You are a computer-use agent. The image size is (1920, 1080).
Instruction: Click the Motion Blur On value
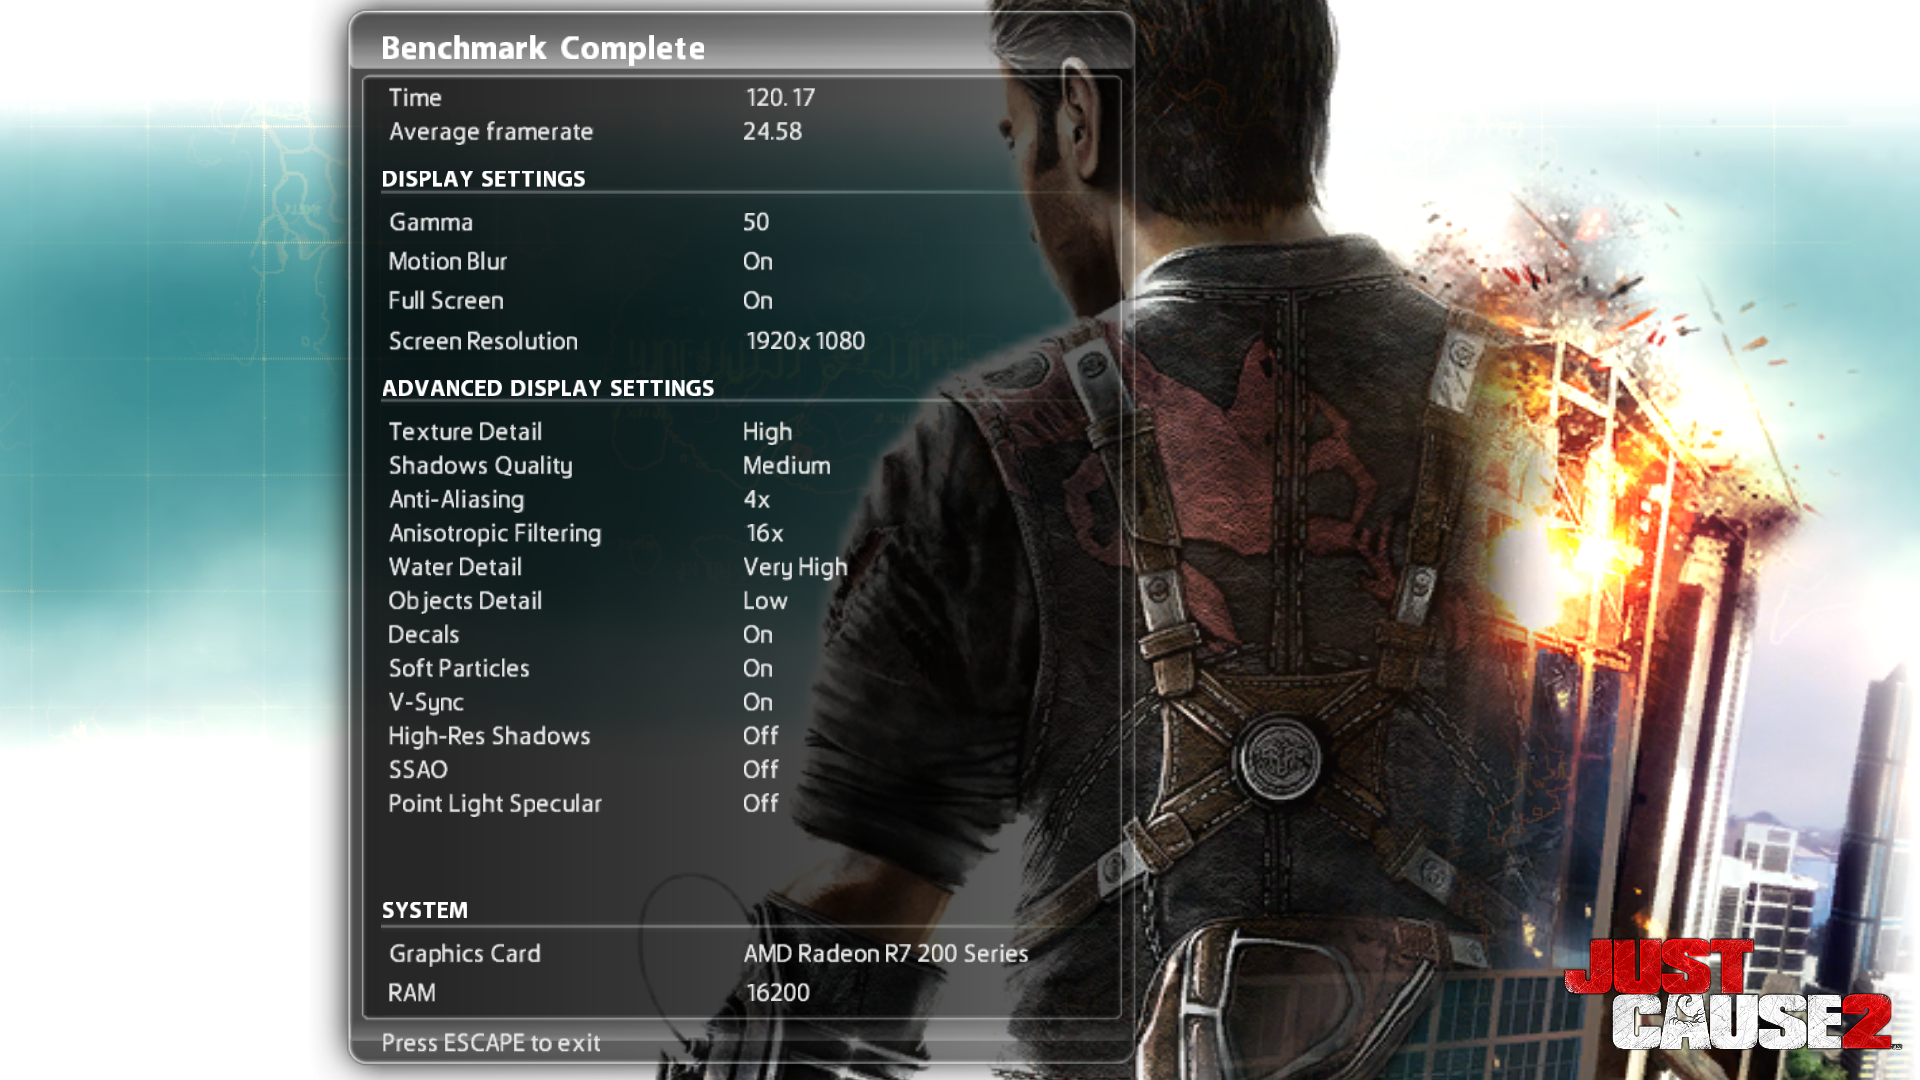(x=757, y=261)
